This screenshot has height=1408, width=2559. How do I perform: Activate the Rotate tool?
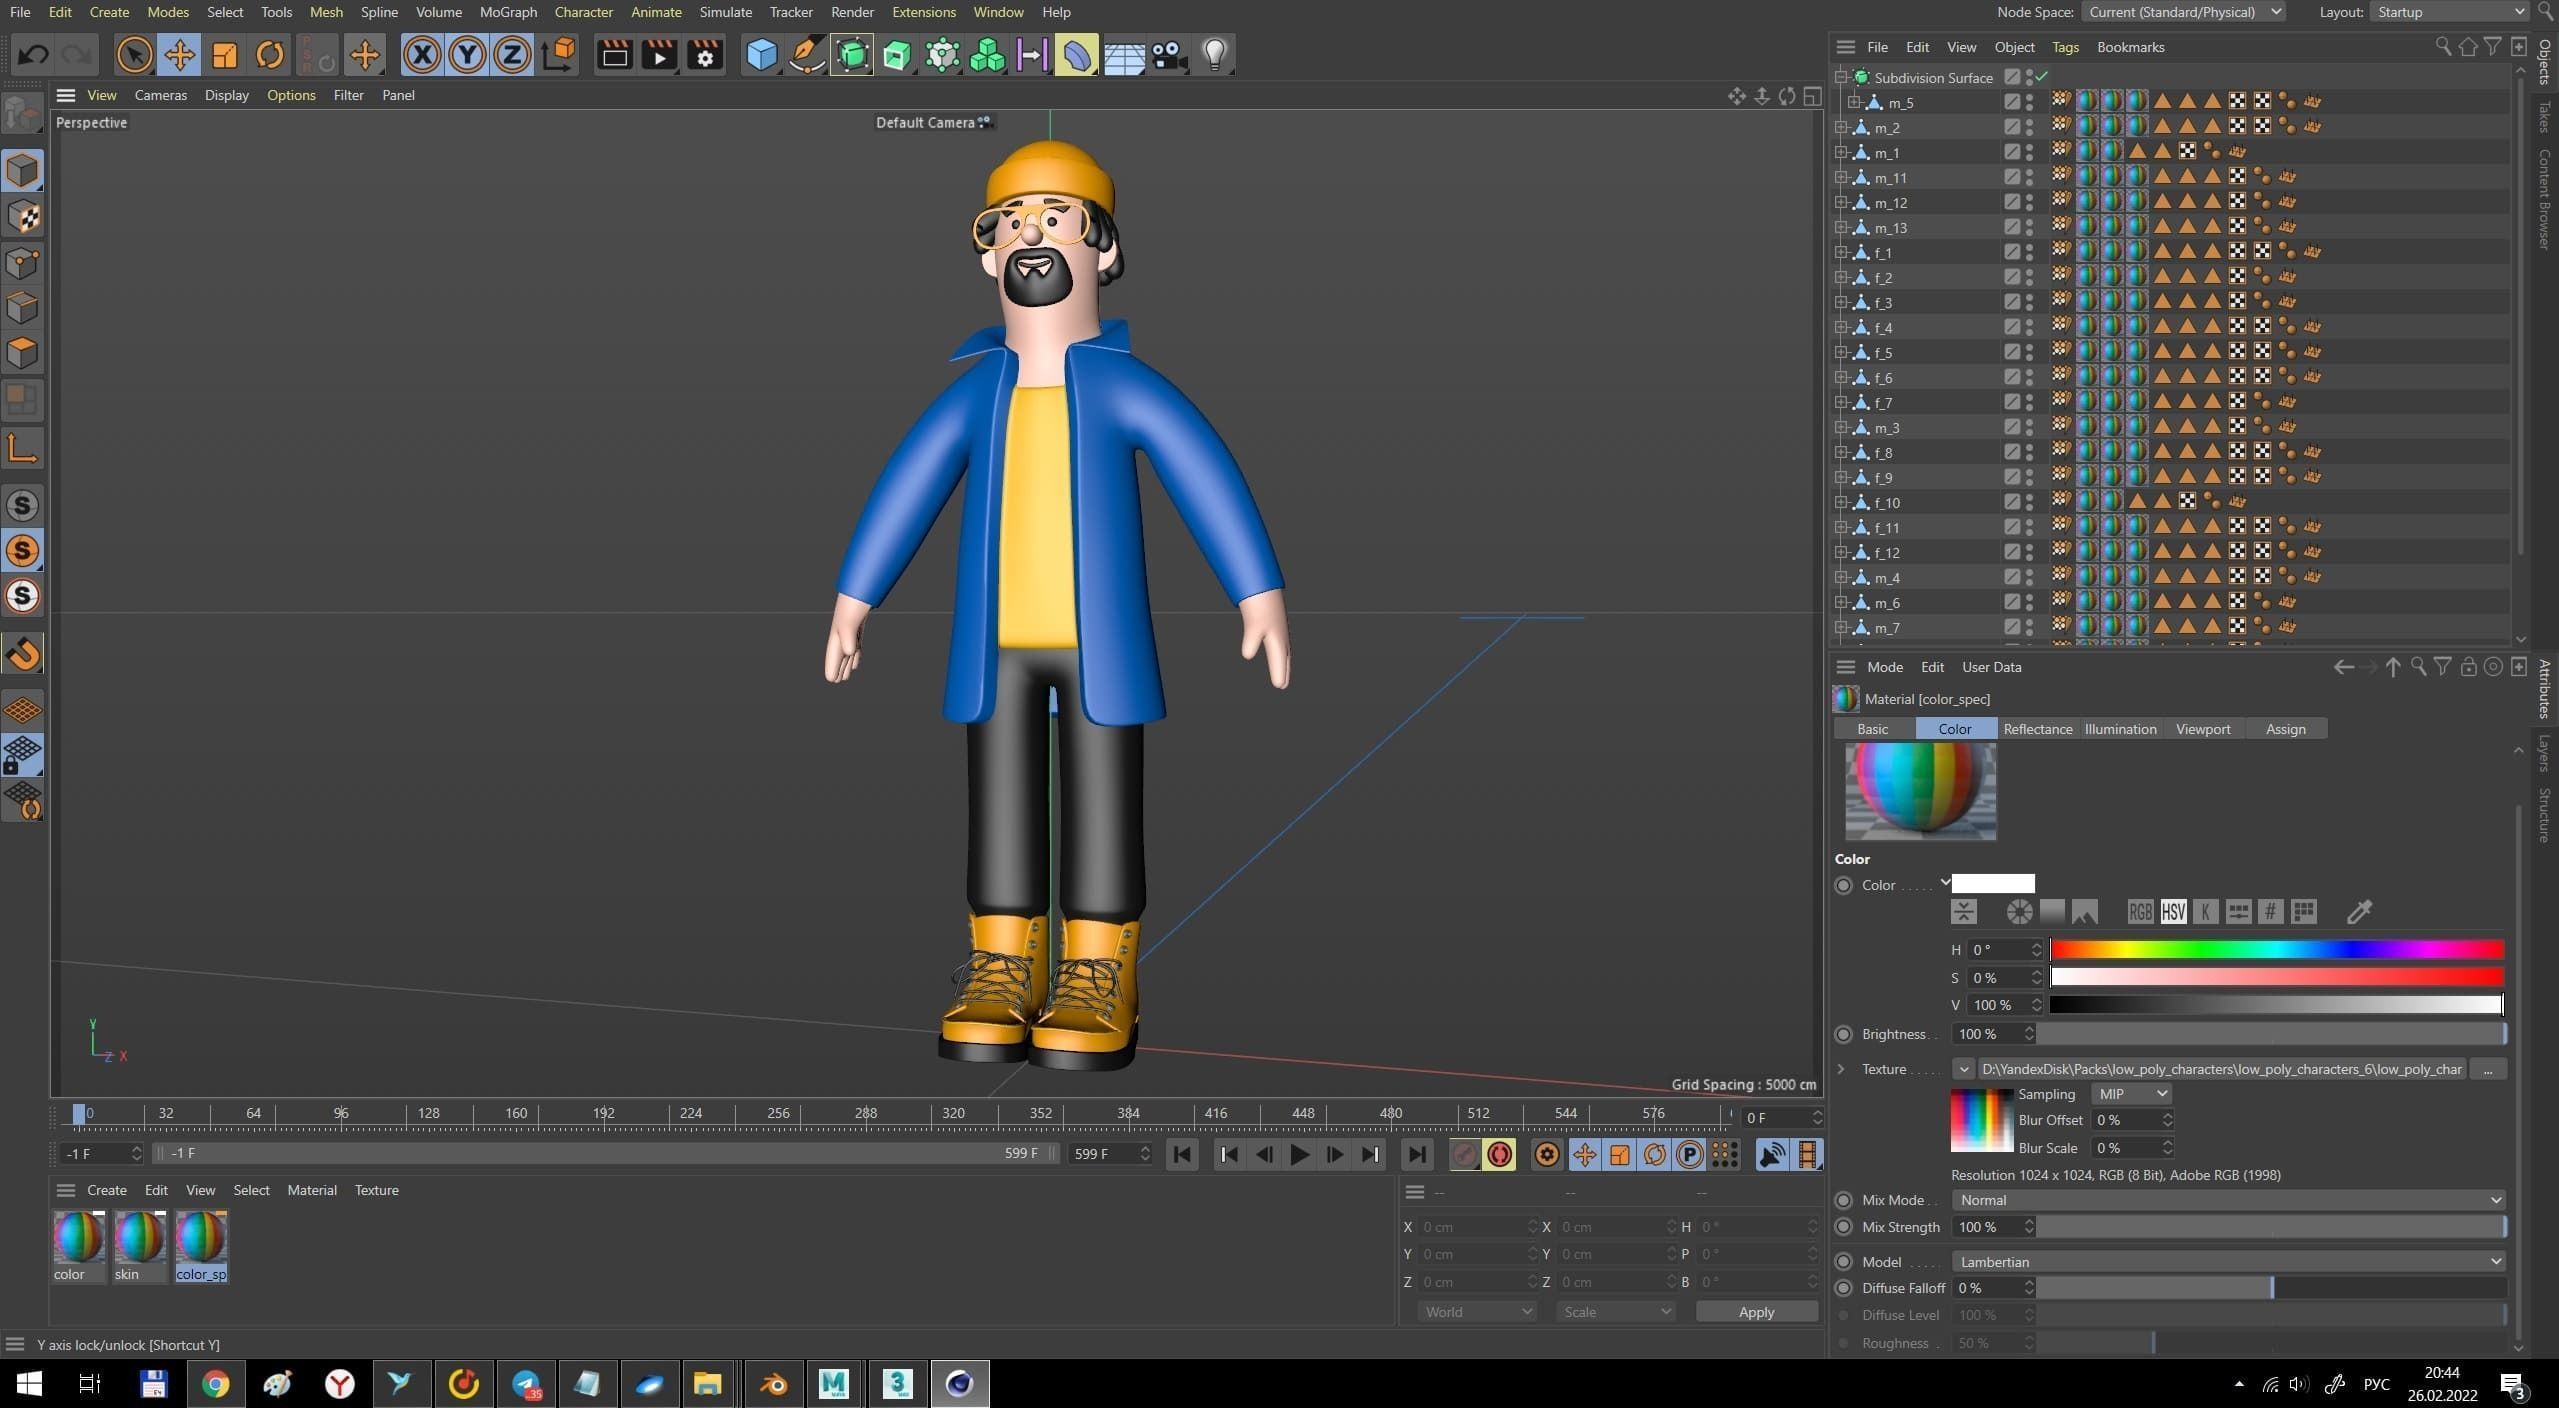point(269,55)
